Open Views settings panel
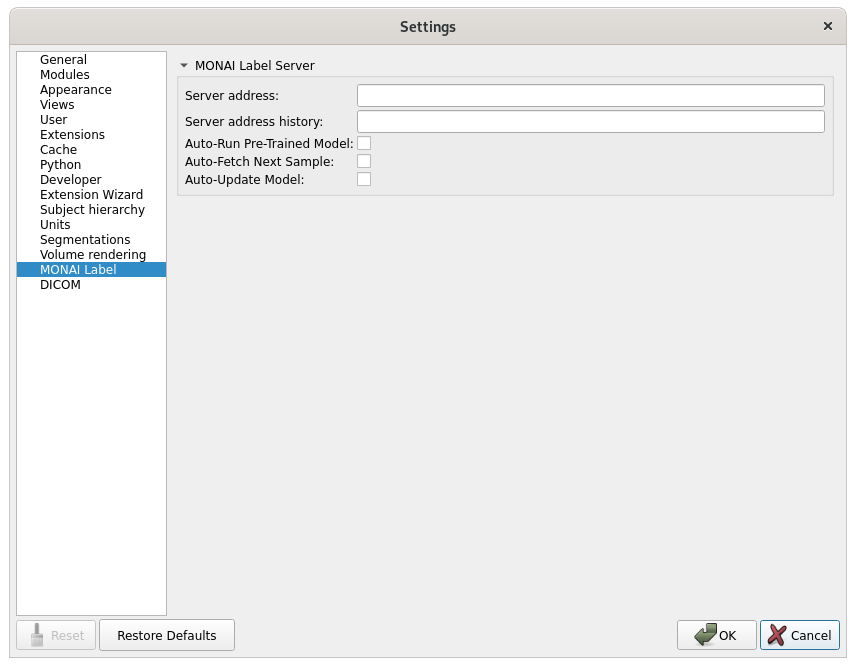The width and height of the screenshot is (856, 667). 92,105
